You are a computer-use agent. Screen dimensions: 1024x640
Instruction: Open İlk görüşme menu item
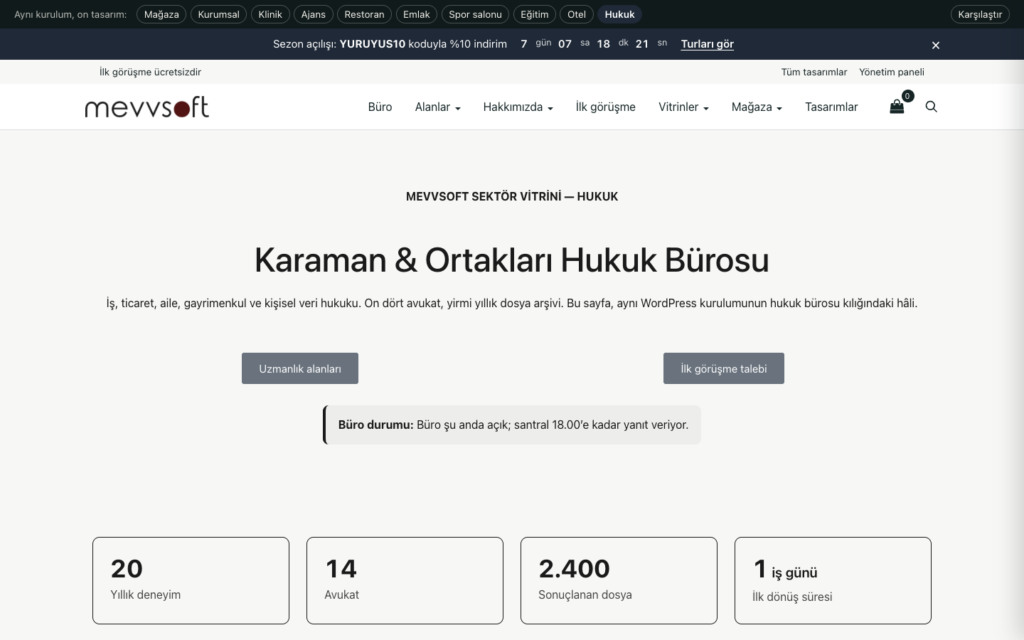tap(605, 106)
